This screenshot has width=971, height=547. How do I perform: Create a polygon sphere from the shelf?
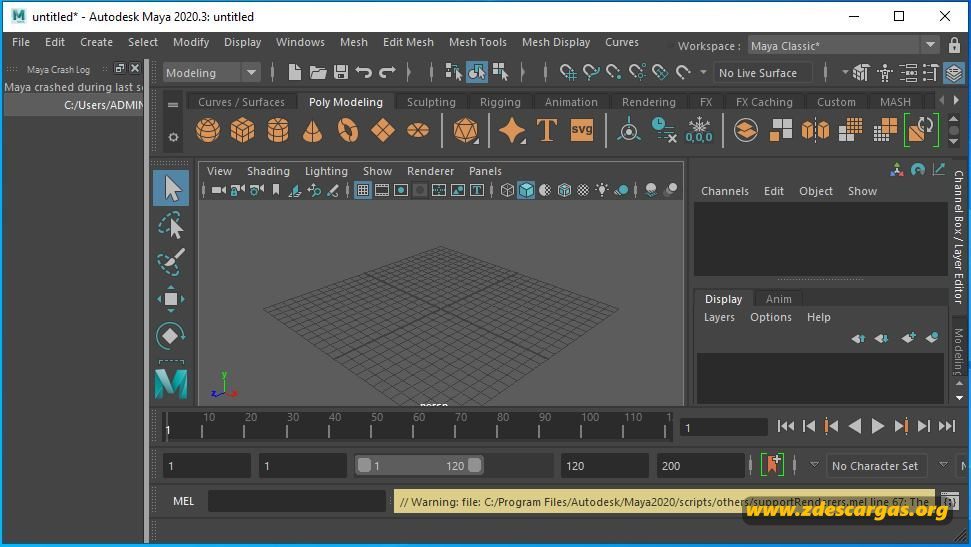pos(208,130)
